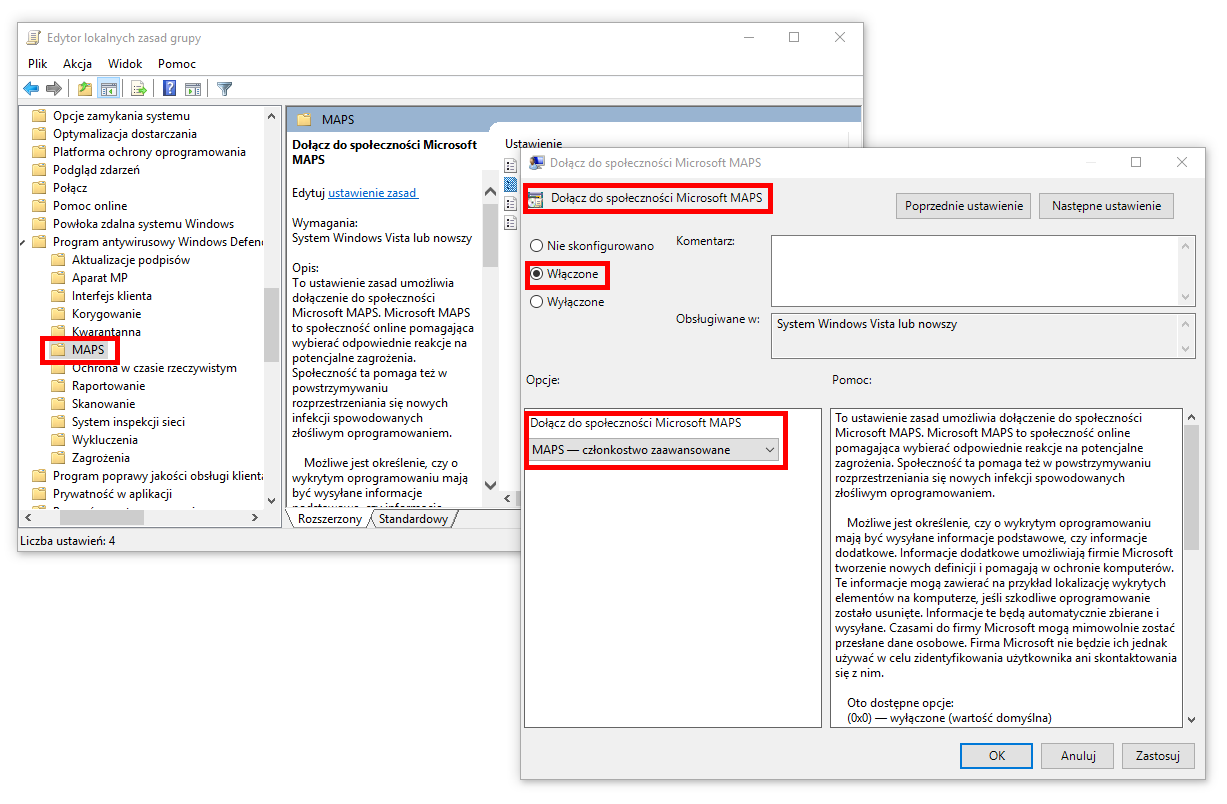Select Ochrona w czasie rzeczywistym

pyautogui.click(x=154, y=368)
